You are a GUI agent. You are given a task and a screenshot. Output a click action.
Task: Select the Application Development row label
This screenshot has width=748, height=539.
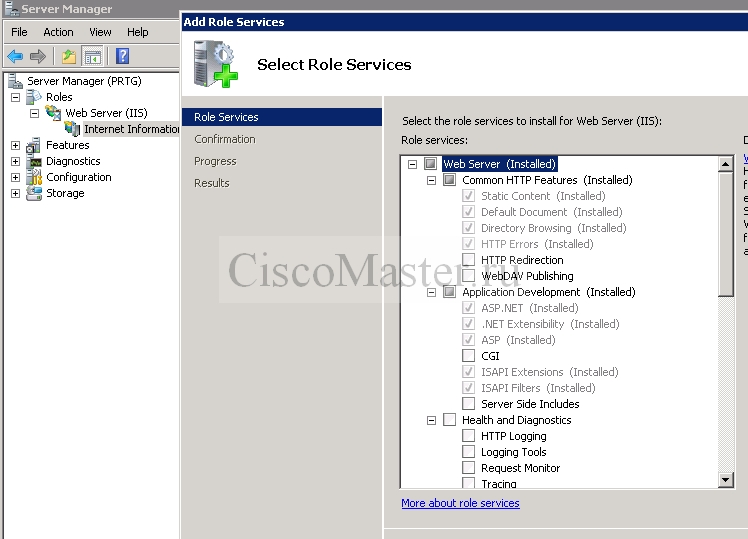click(x=549, y=291)
